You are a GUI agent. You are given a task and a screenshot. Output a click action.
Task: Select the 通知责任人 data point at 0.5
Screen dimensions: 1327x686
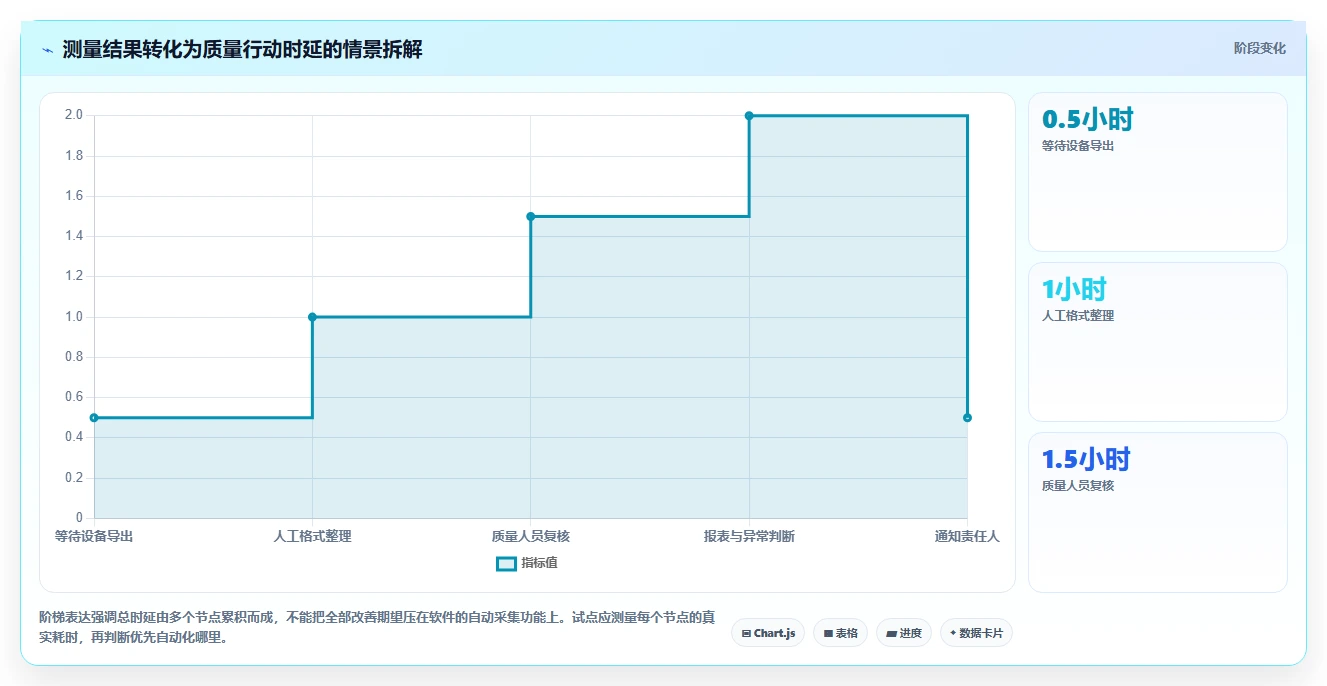pyautogui.click(x=967, y=418)
